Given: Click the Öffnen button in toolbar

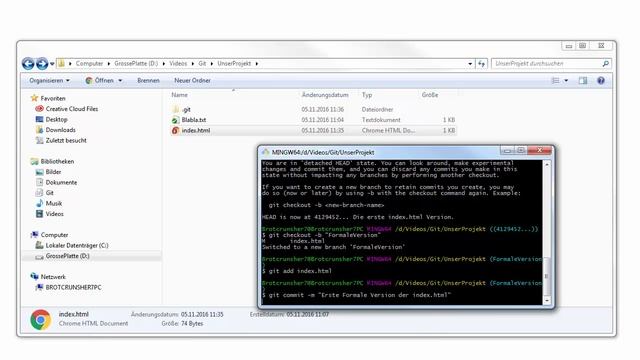Looking at the screenshot, I should tap(100, 80).
